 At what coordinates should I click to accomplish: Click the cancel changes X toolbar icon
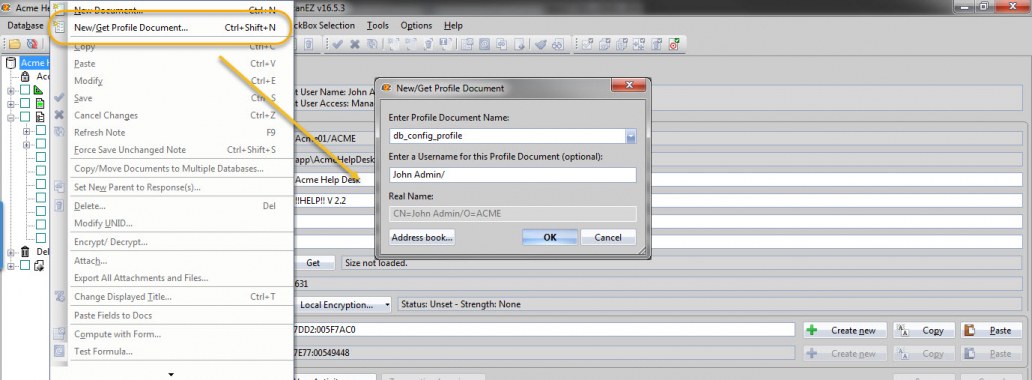[355, 44]
